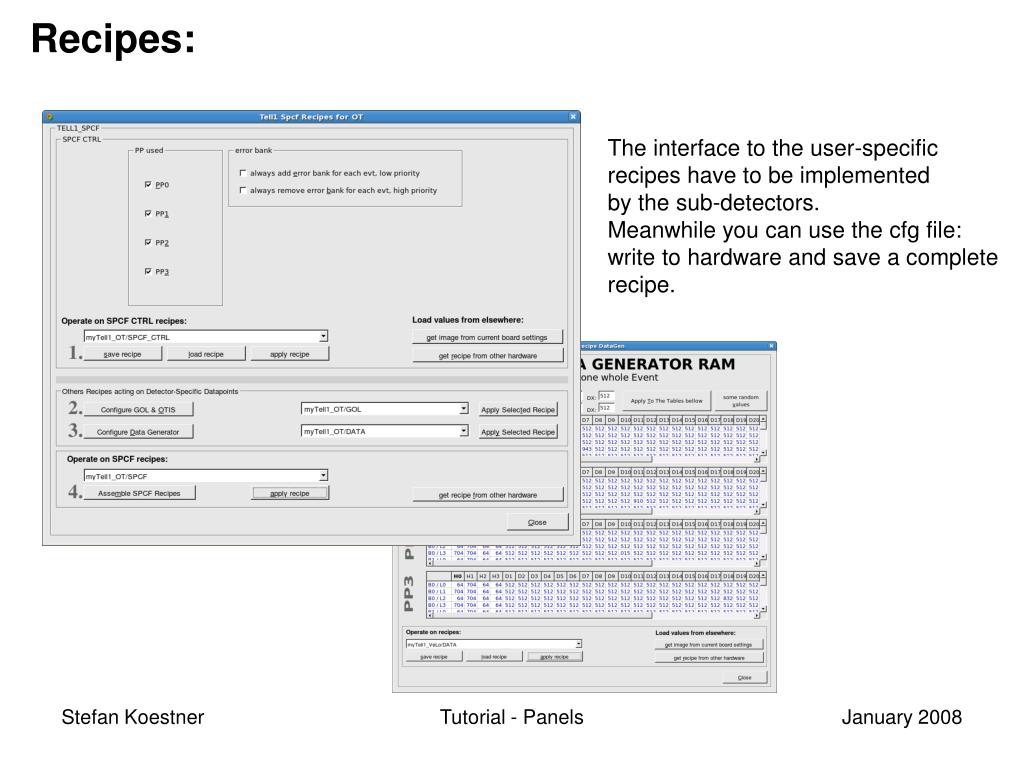Click Configure GOL & OTIS button

point(138,409)
